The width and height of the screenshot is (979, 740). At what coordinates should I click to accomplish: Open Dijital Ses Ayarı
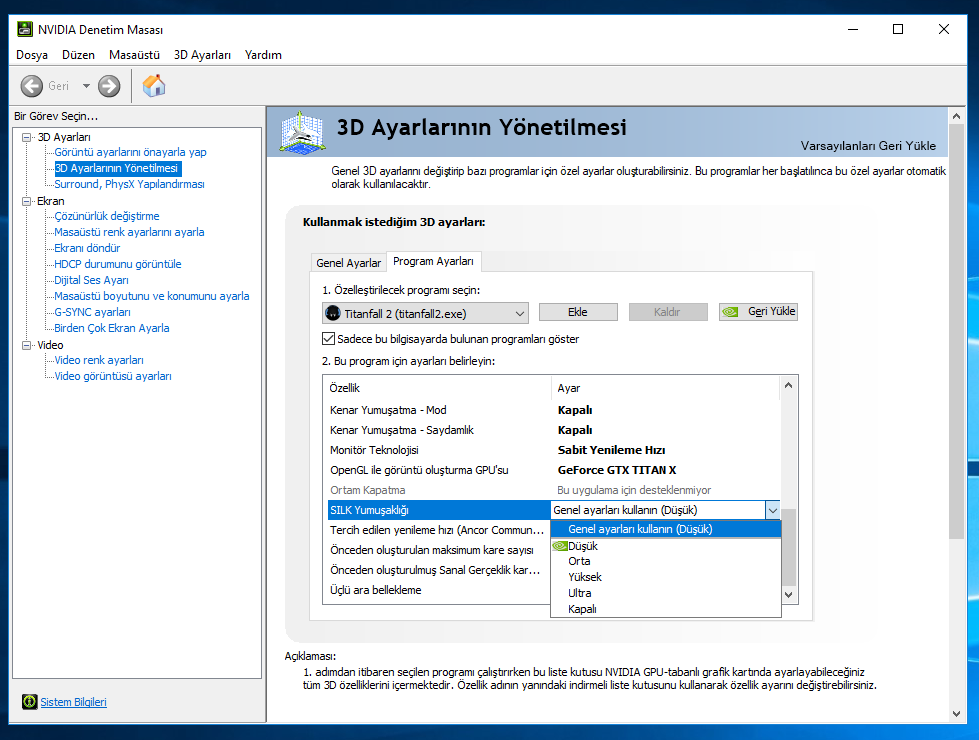(91, 280)
